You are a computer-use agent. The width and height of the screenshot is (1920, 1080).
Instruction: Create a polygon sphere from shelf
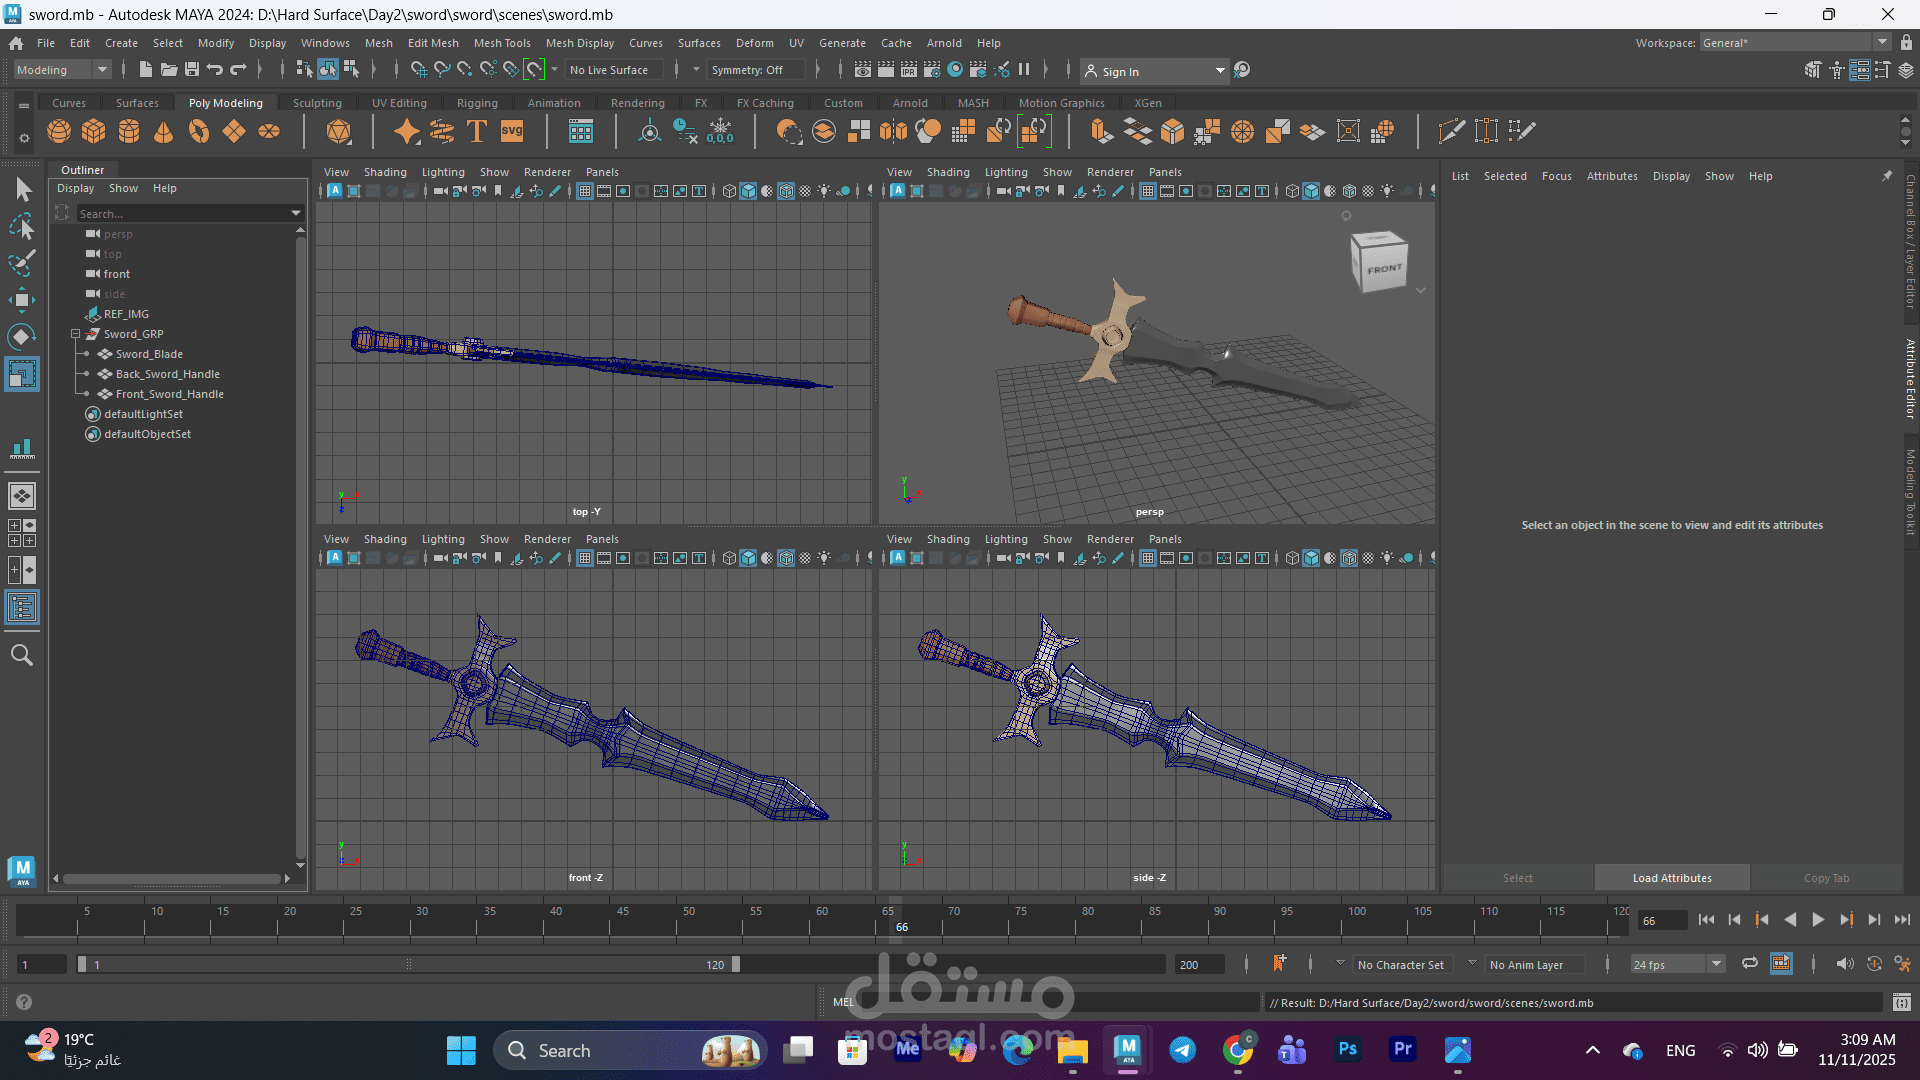pyautogui.click(x=59, y=131)
